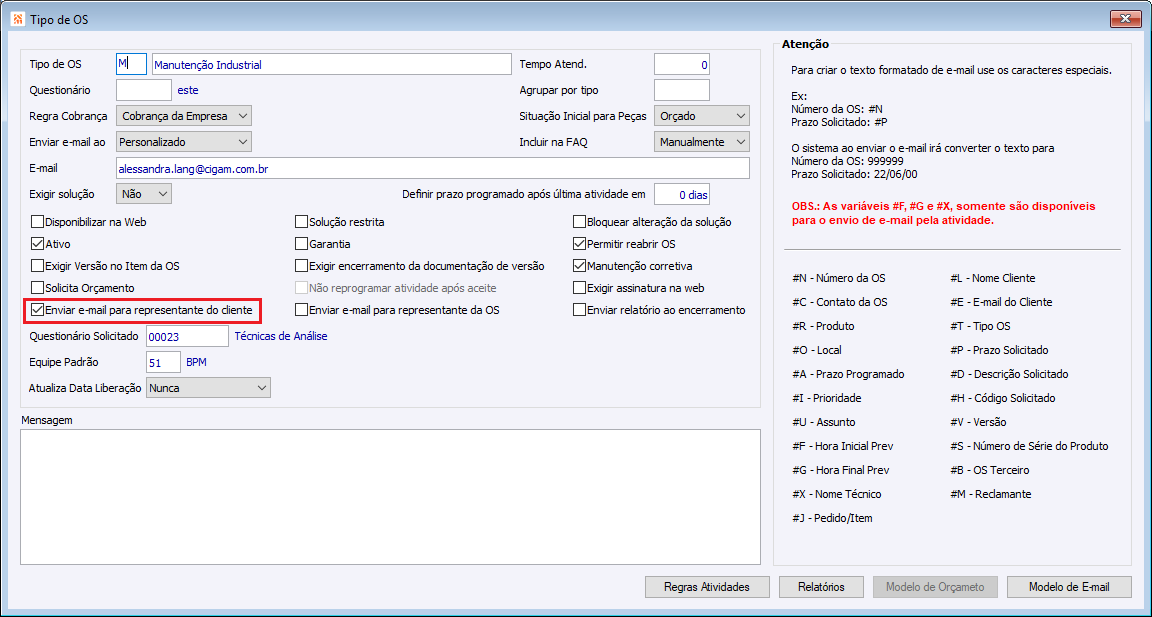Untick Enviar e-mail para representante do cliente
1152x617 pixels.
[38, 310]
